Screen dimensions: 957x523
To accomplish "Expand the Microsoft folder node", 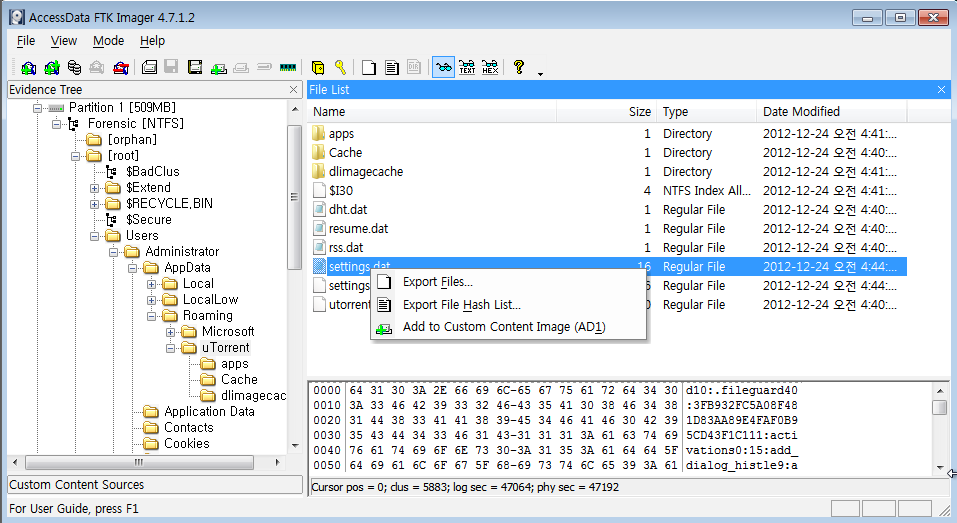I will pyautogui.click(x=170, y=332).
